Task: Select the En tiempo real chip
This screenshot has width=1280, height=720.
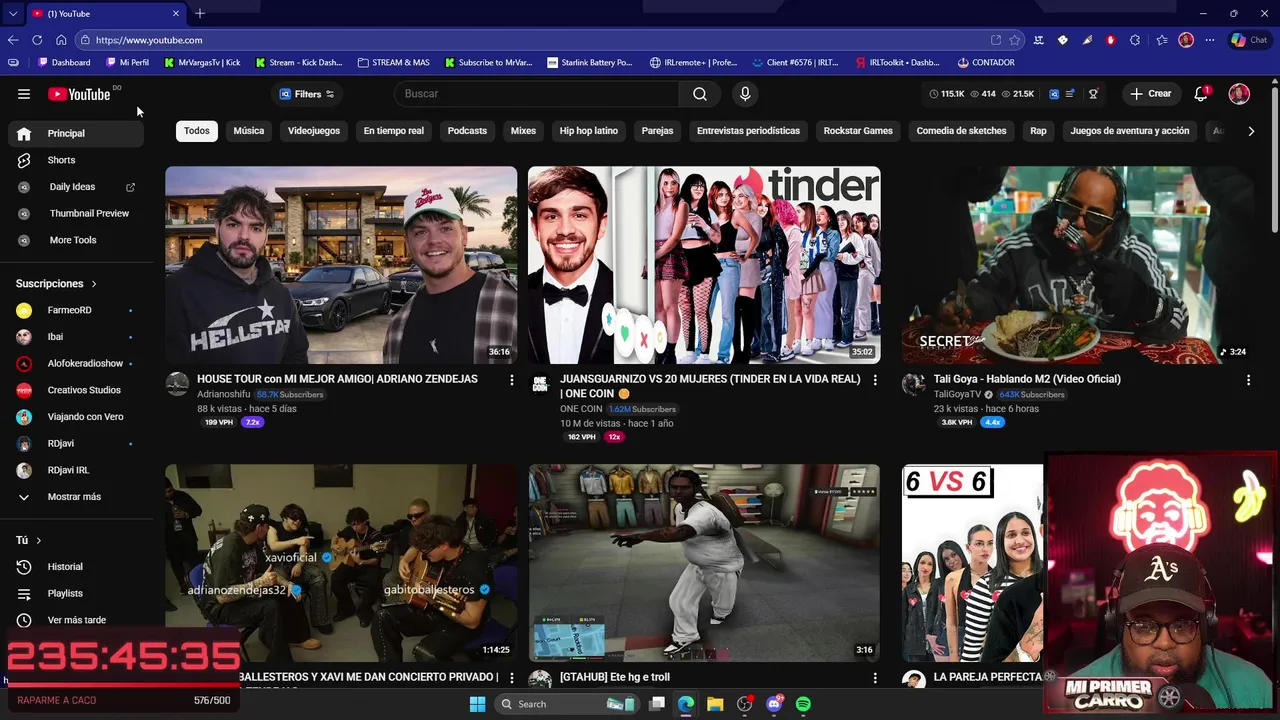Action: (x=394, y=131)
